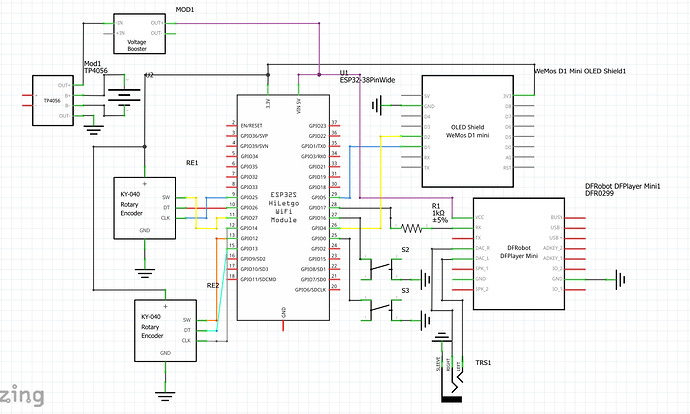The image size is (690, 414).
Task: Click the GPIO25 pin label on ESP32
Action: pyautogui.click(x=249, y=198)
